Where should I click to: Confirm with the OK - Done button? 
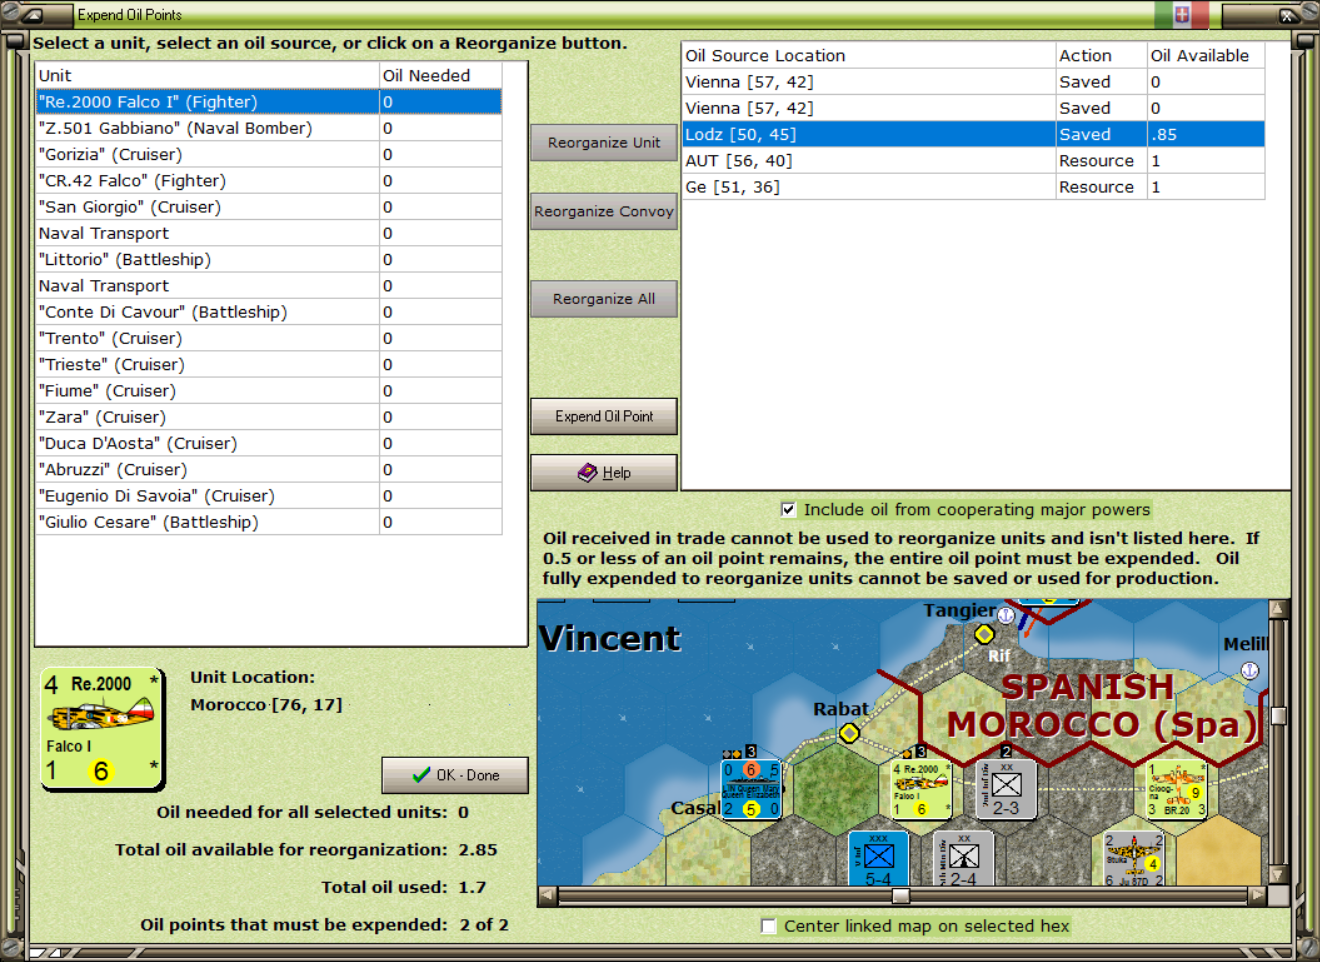[x=455, y=775]
